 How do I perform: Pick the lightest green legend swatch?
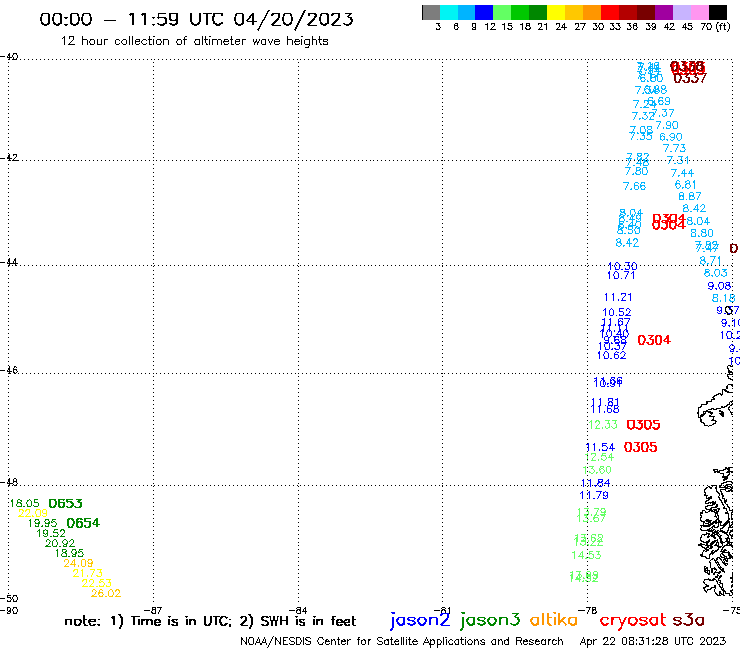tap(502, 12)
